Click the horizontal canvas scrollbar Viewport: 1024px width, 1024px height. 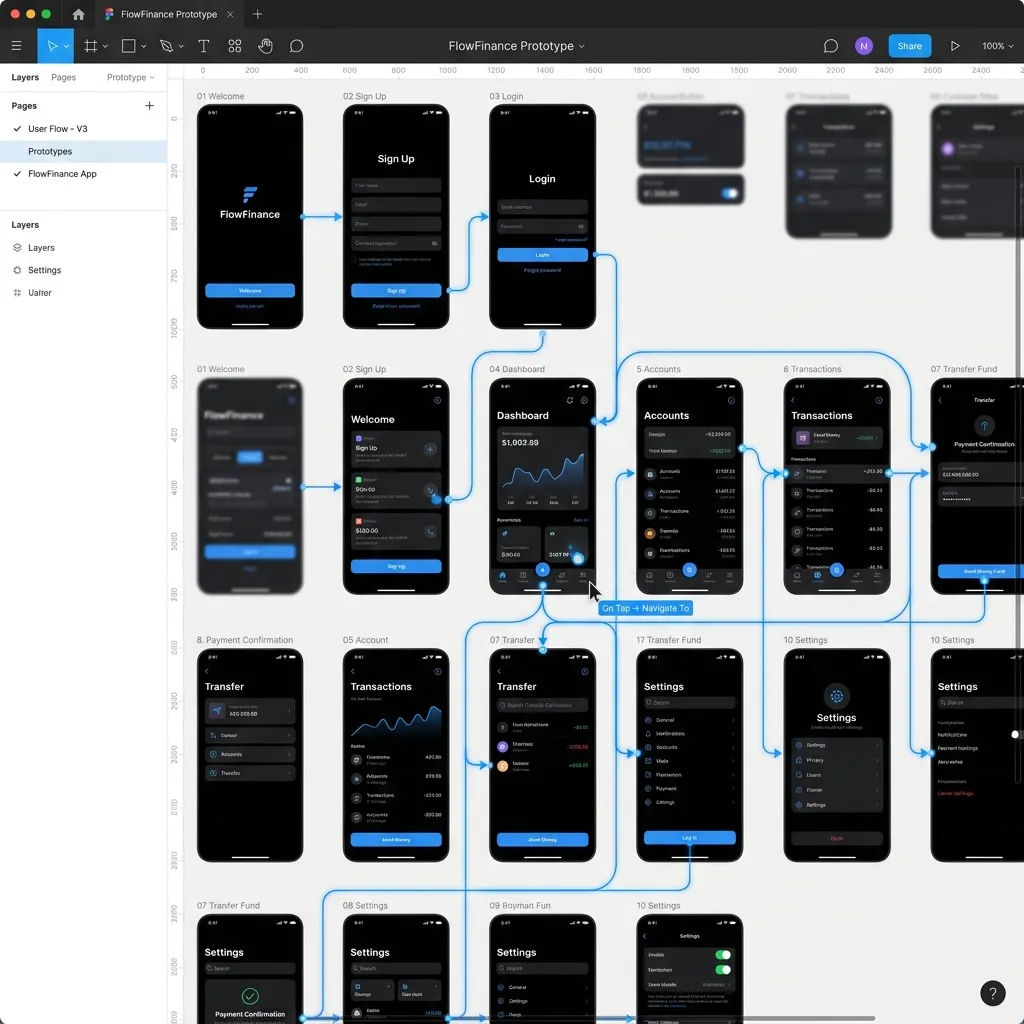[588, 1017]
